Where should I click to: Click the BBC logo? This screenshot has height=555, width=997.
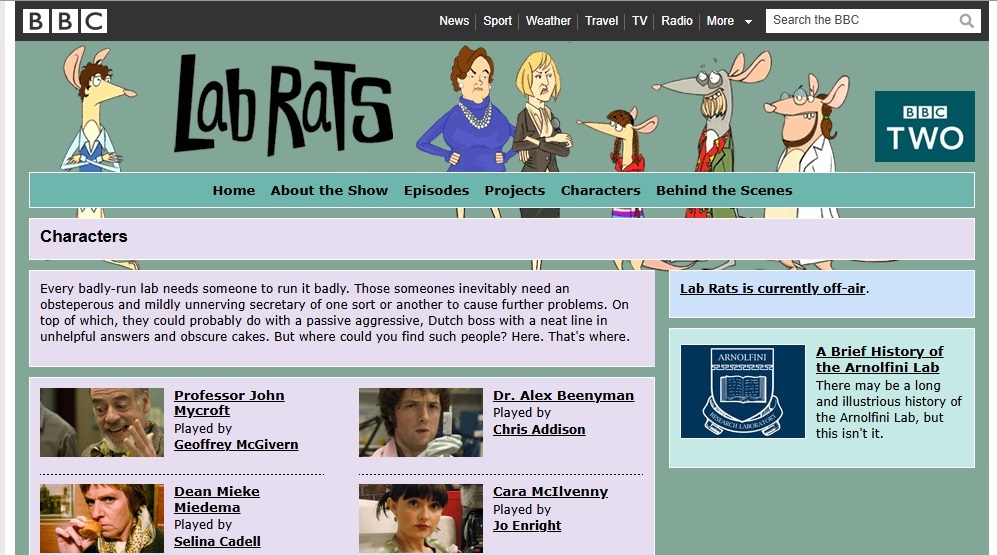coord(65,20)
